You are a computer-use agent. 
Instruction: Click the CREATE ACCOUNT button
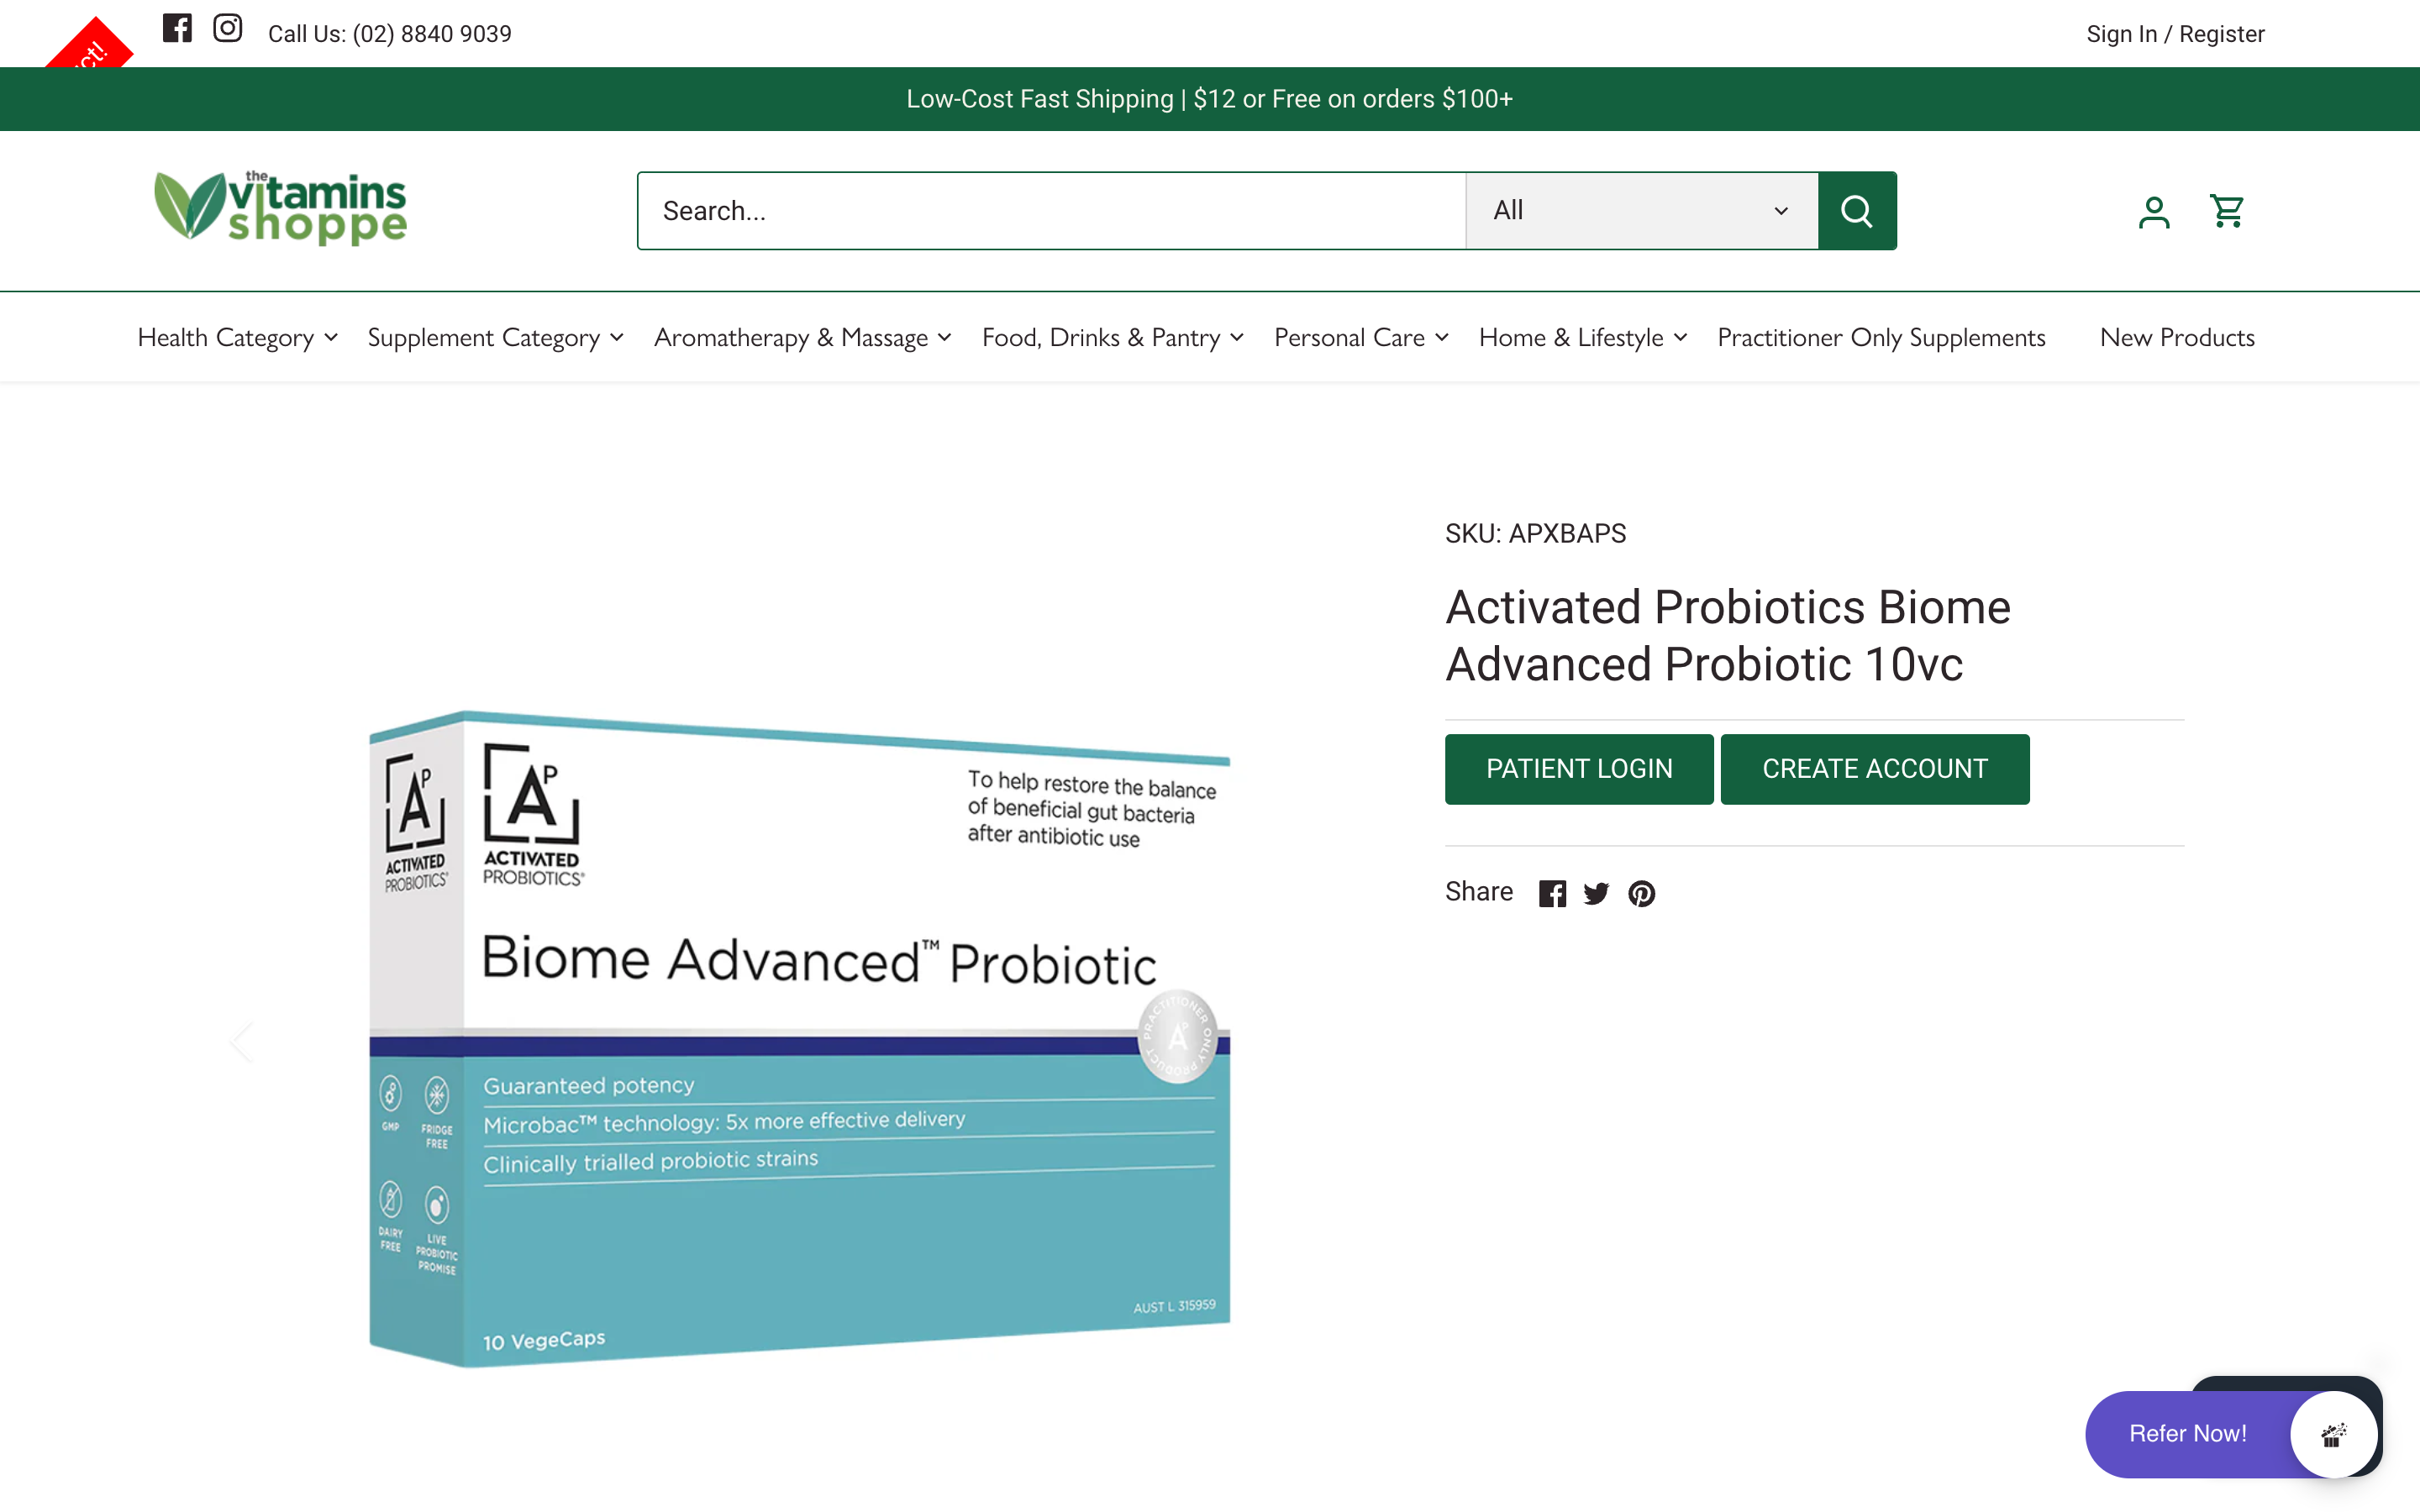pos(1874,769)
